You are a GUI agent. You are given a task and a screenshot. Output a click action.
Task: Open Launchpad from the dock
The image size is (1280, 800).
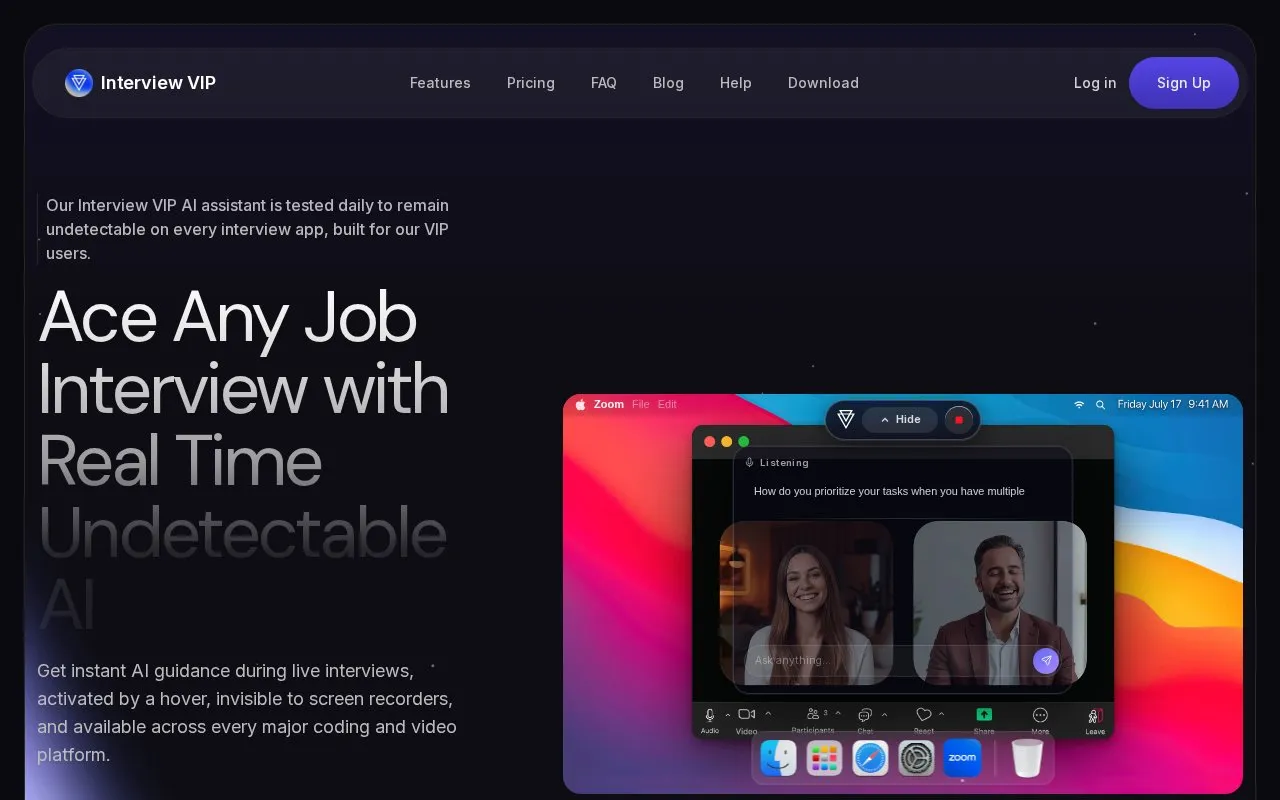pyautogui.click(x=824, y=758)
